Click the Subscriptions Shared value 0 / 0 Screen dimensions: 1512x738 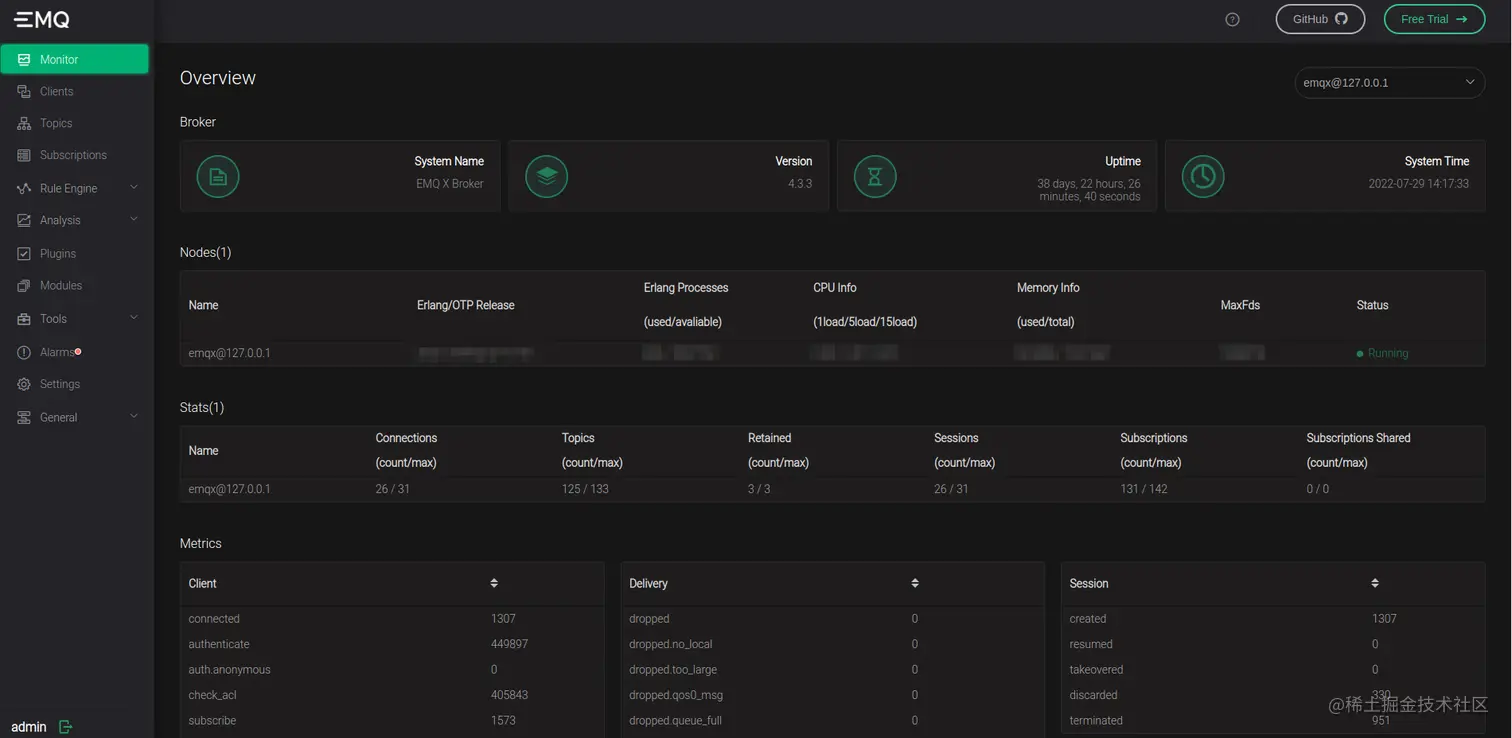pyautogui.click(x=1317, y=489)
